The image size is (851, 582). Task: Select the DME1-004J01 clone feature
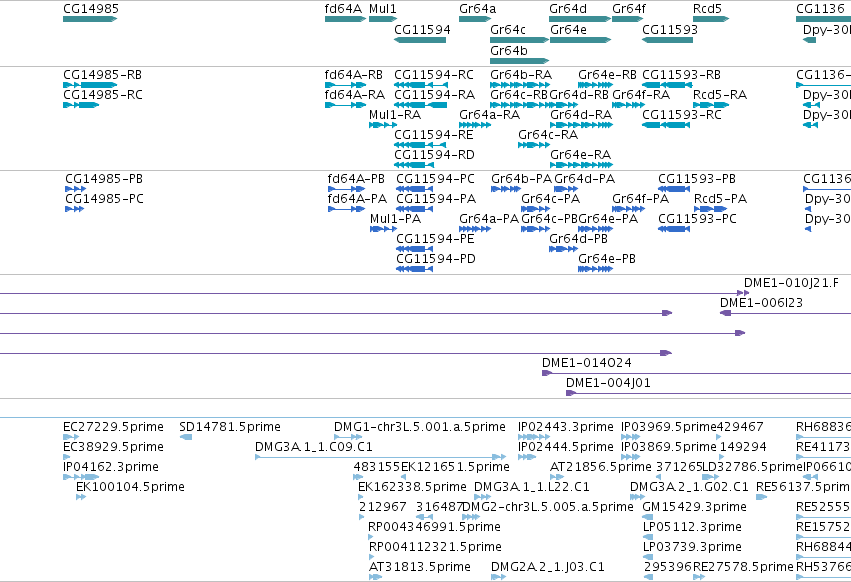tap(708, 393)
